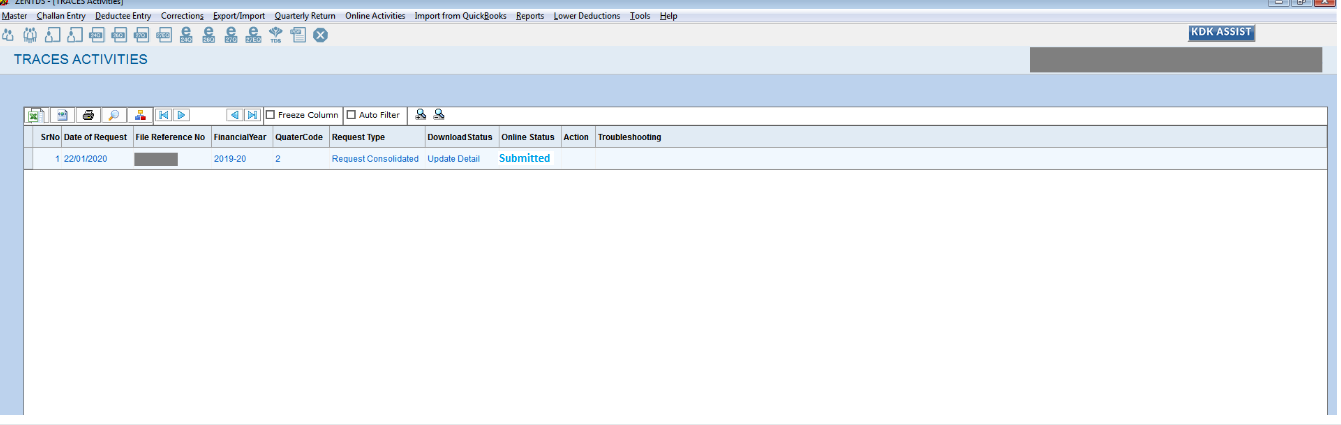Open the e-return 24Q icon
The image size is (1341, 425).
186,35
